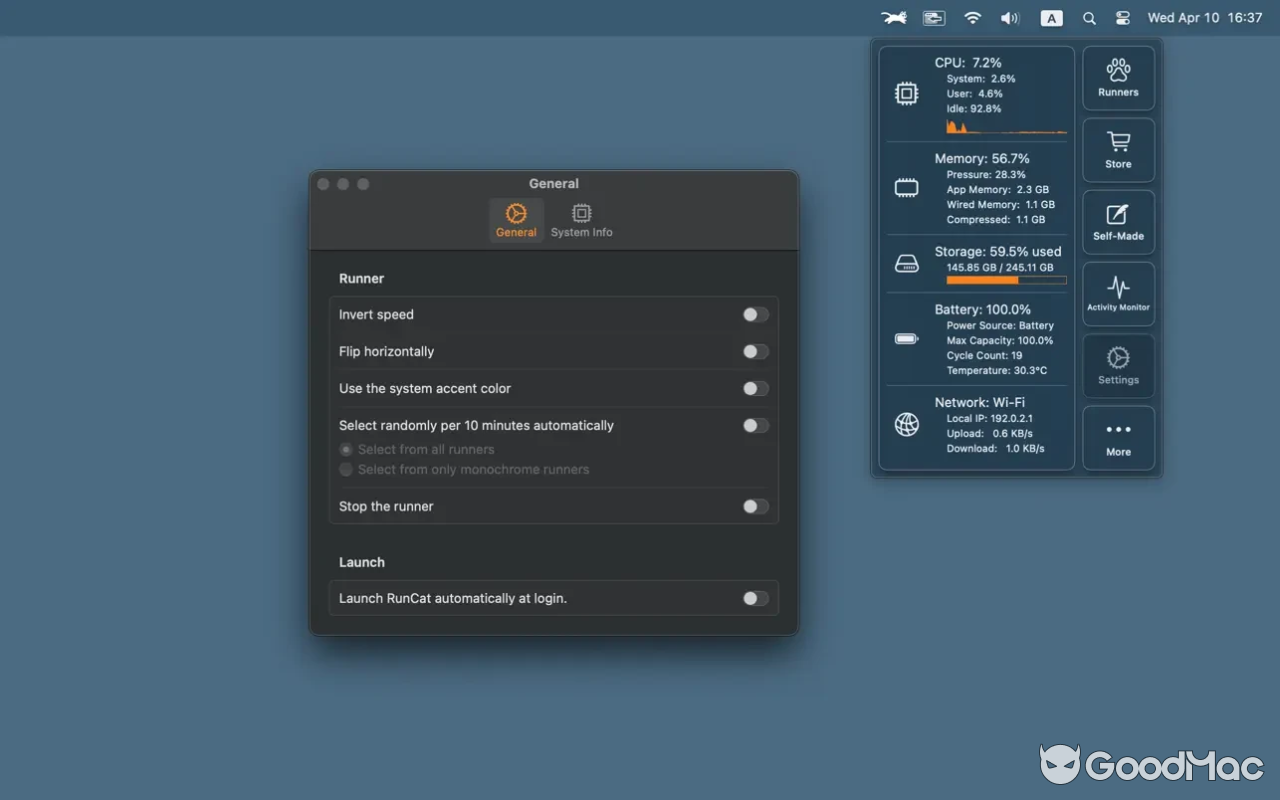1280x800 pixels.
Task: Open RunCat Settings via the gear icon
Action: pos(1118,365)
